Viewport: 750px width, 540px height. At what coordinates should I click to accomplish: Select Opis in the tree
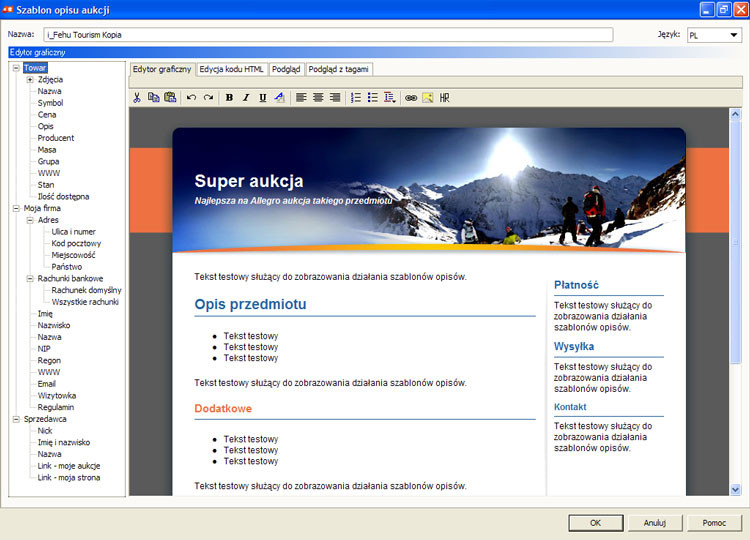[x=45, y=126]
